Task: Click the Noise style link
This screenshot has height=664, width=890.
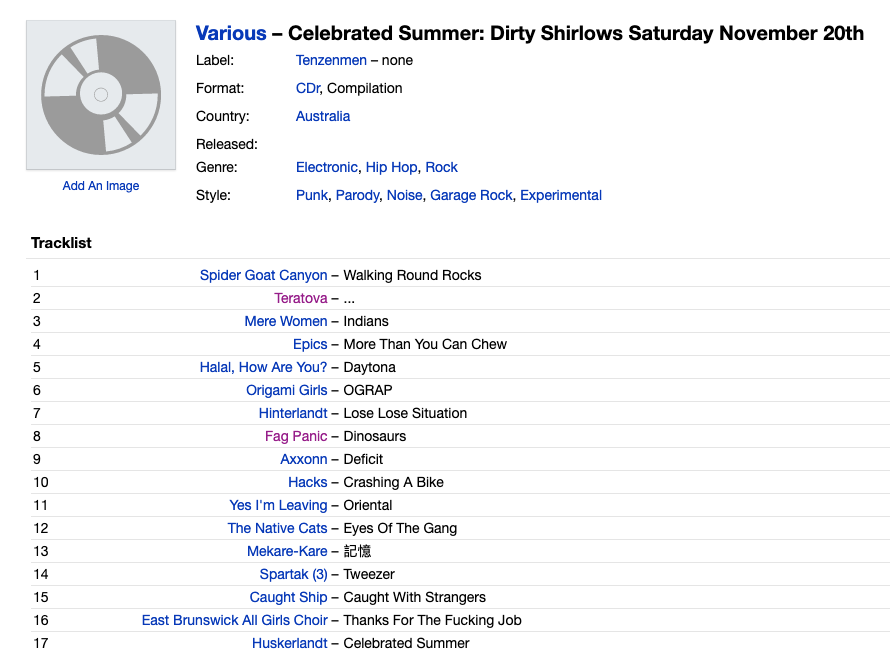Action: point(404,195)
